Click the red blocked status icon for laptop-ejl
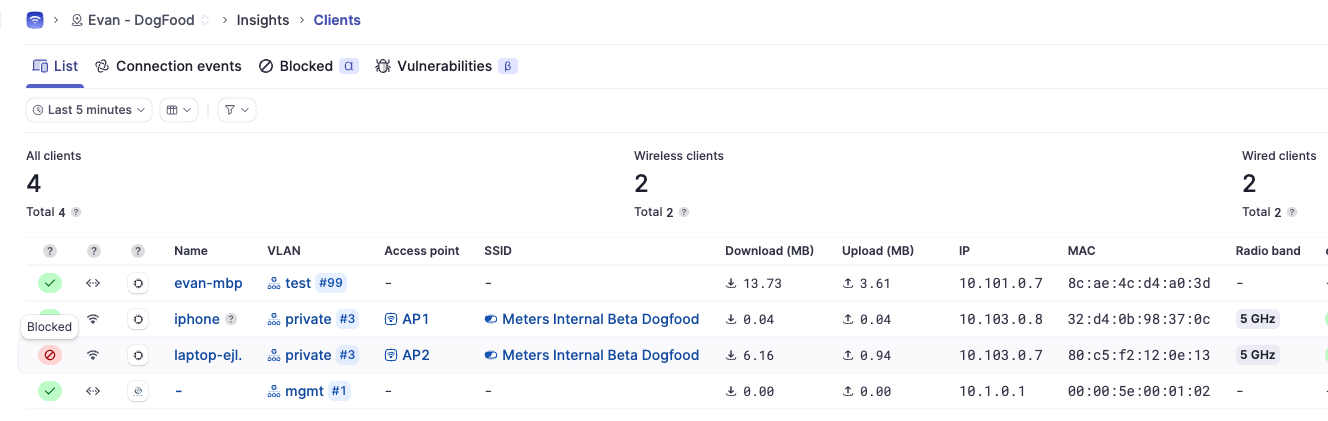Viewport: 1328px width, 421px height. click(x=50, y=355)
